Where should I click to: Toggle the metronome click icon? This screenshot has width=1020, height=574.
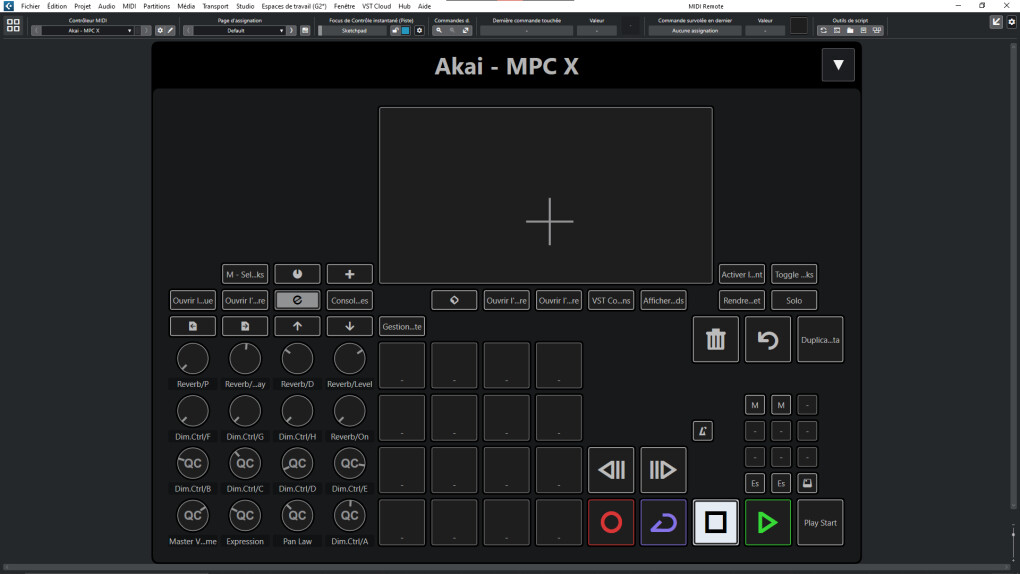(703, 431)
